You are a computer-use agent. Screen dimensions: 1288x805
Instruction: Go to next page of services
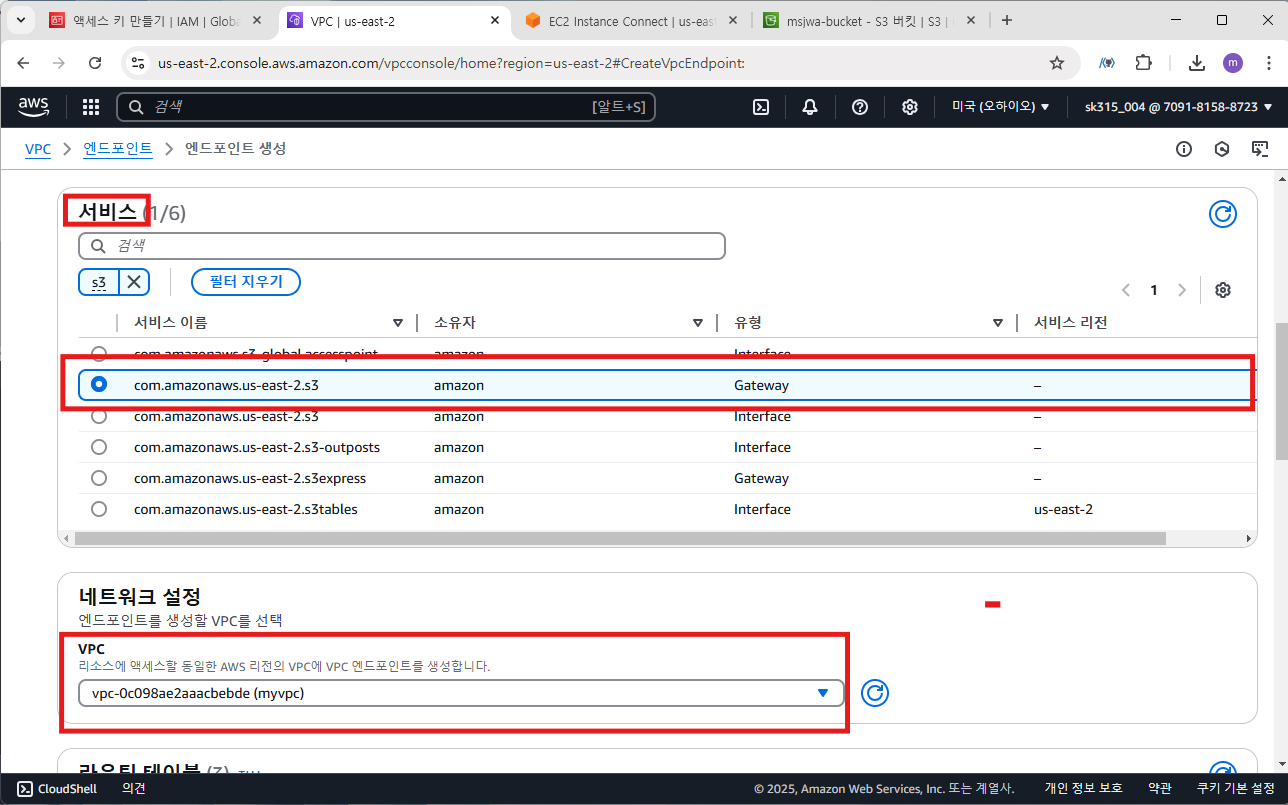(x=1182, y=290)
